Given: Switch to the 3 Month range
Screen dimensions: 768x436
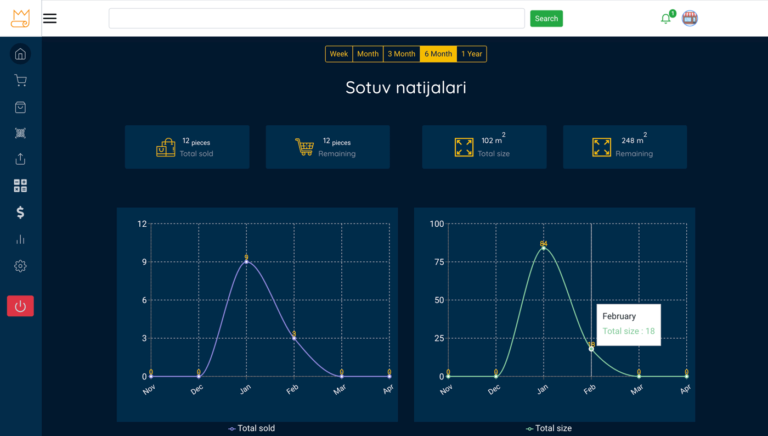Looking at the screenshot, I should 401,54.
